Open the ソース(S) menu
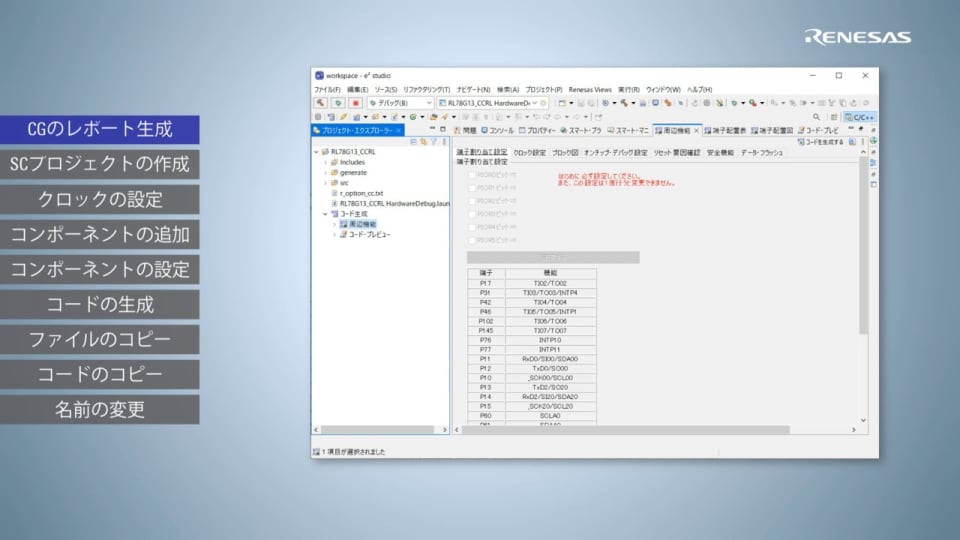The image size is (960, 540). [386, 89]
